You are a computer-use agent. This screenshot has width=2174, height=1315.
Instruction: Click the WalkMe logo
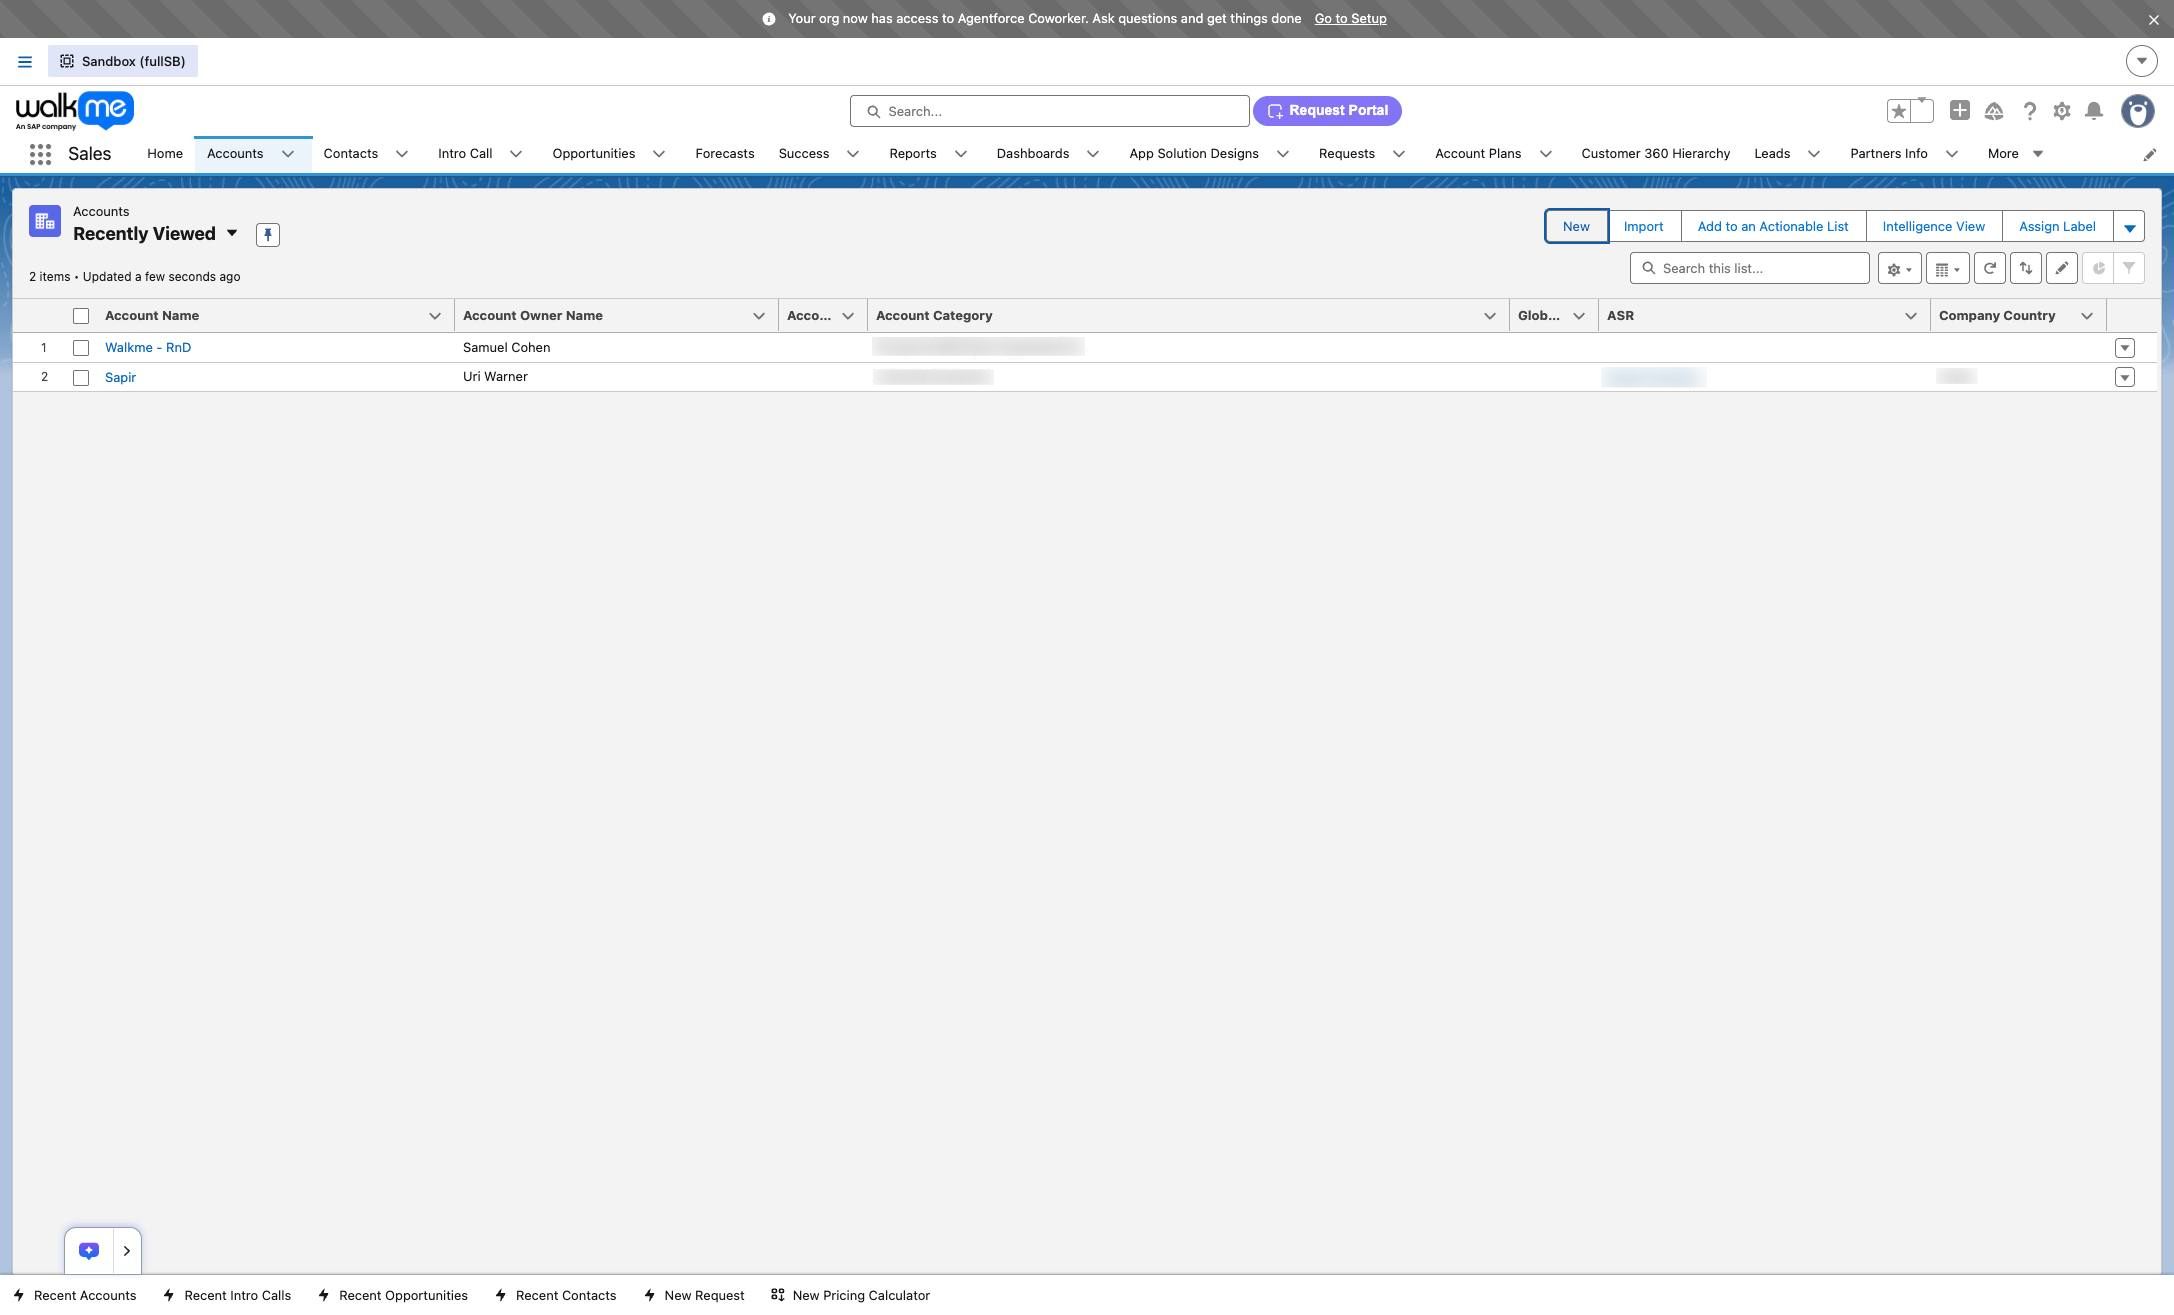[x=75, y=111]
